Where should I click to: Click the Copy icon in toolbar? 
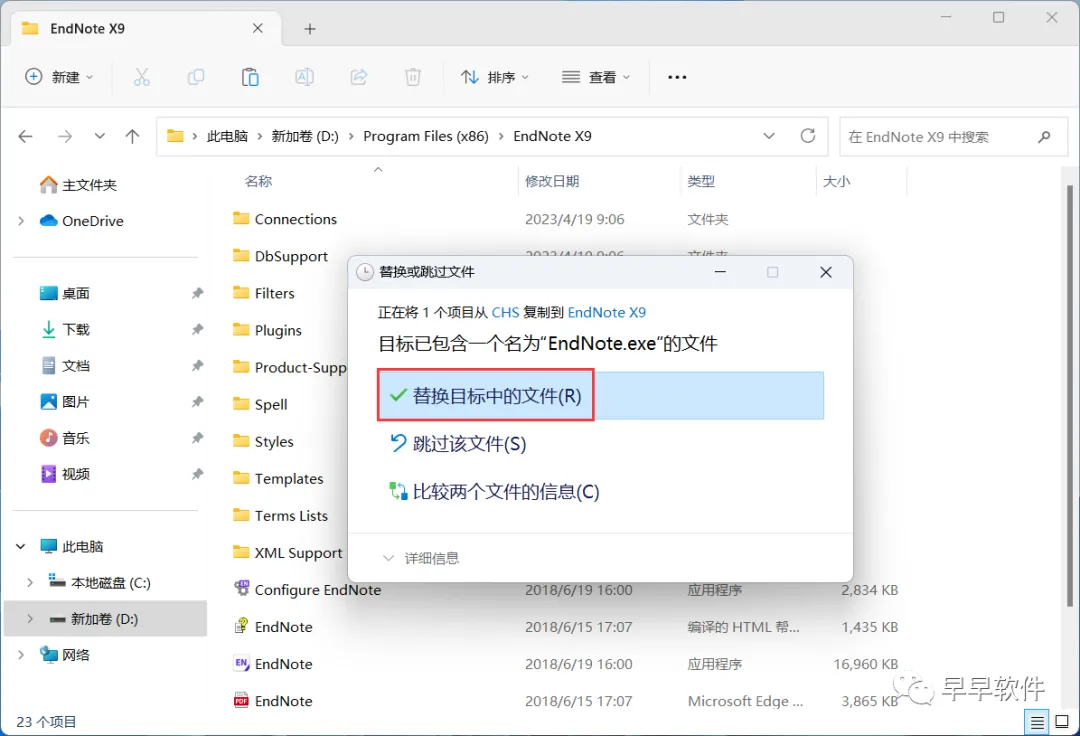click(196, 77)
